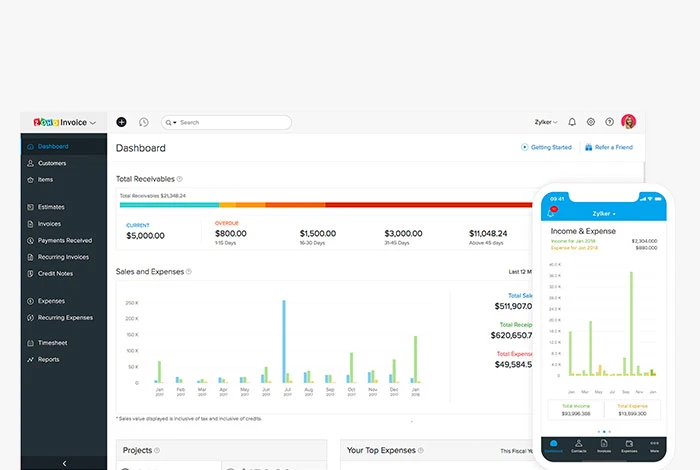The image size is (700, 470).
Task: Click the user profile avatar
Action: [629, 121]
